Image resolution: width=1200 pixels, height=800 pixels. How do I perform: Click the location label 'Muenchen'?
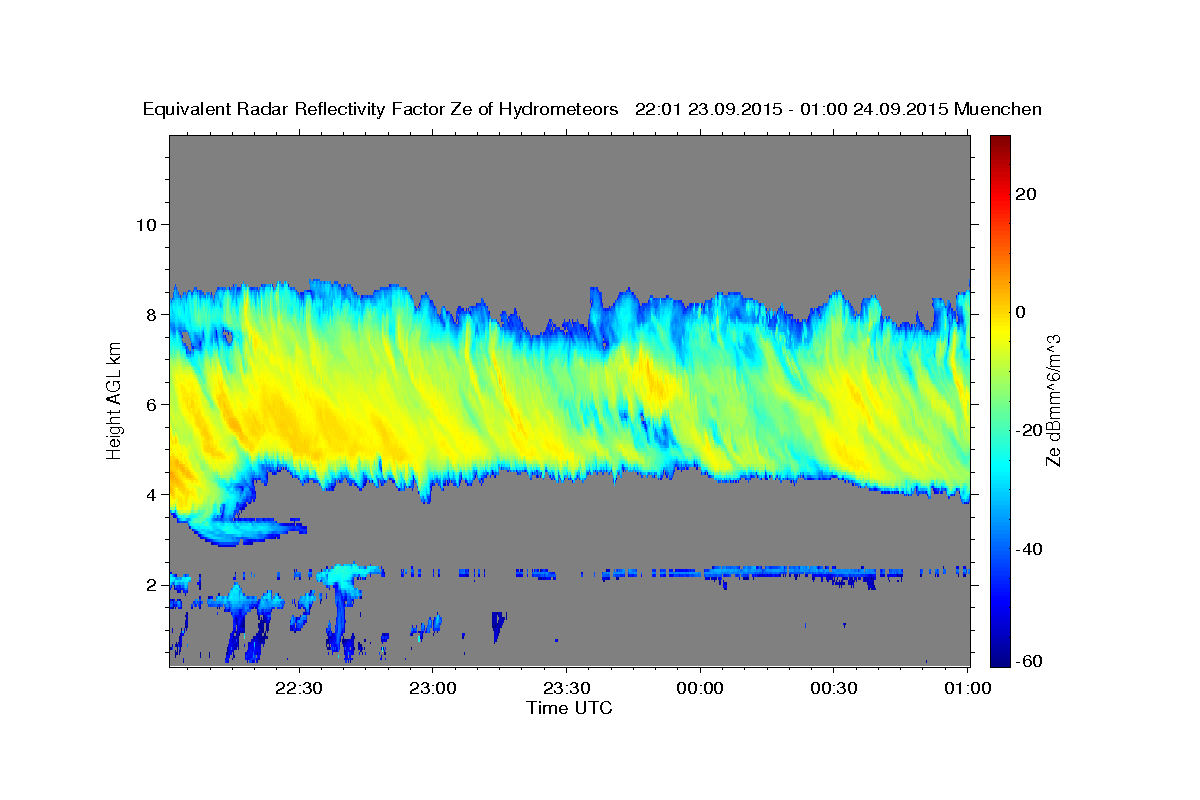click(x=999, y=109)
